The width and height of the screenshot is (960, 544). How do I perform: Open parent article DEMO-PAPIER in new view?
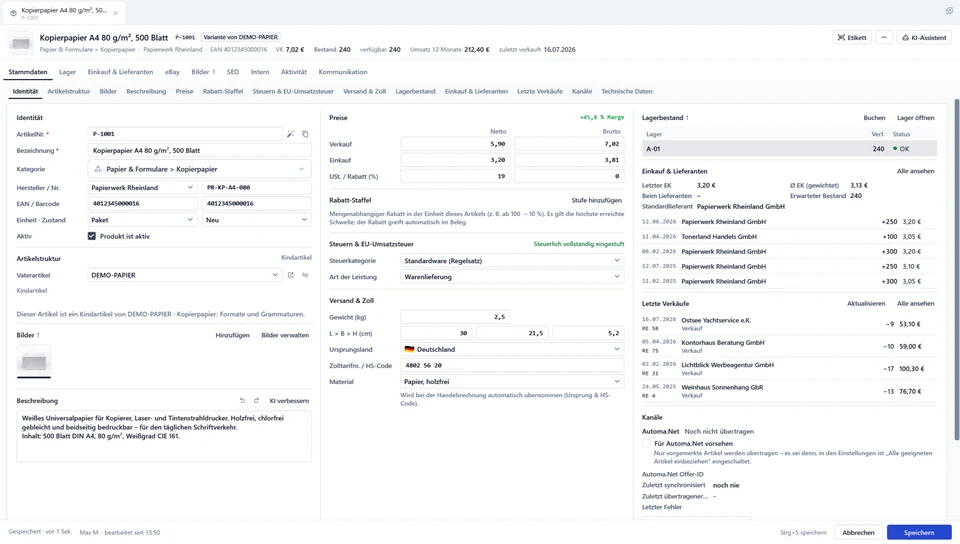point(291,275)
